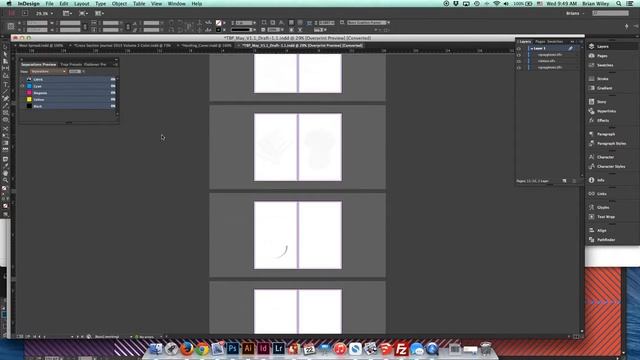This screenshot has width=640, height=360.
Task: Launch Illustrator from the Dock
Action: click(x=248, y=349)
